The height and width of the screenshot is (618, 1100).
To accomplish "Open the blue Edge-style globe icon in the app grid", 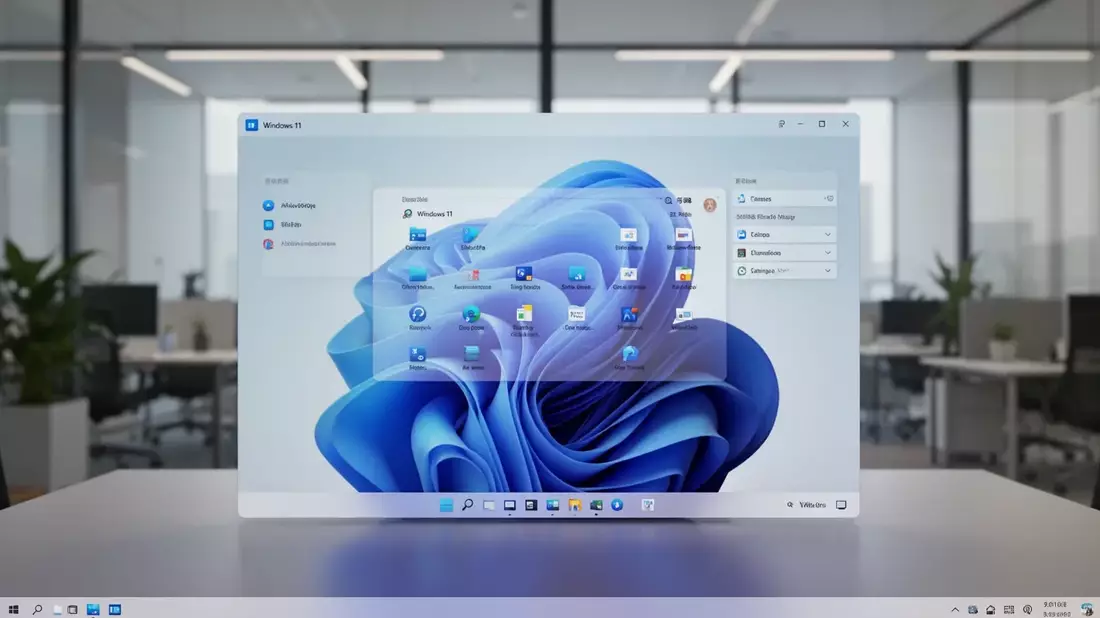I will [471, 314].
